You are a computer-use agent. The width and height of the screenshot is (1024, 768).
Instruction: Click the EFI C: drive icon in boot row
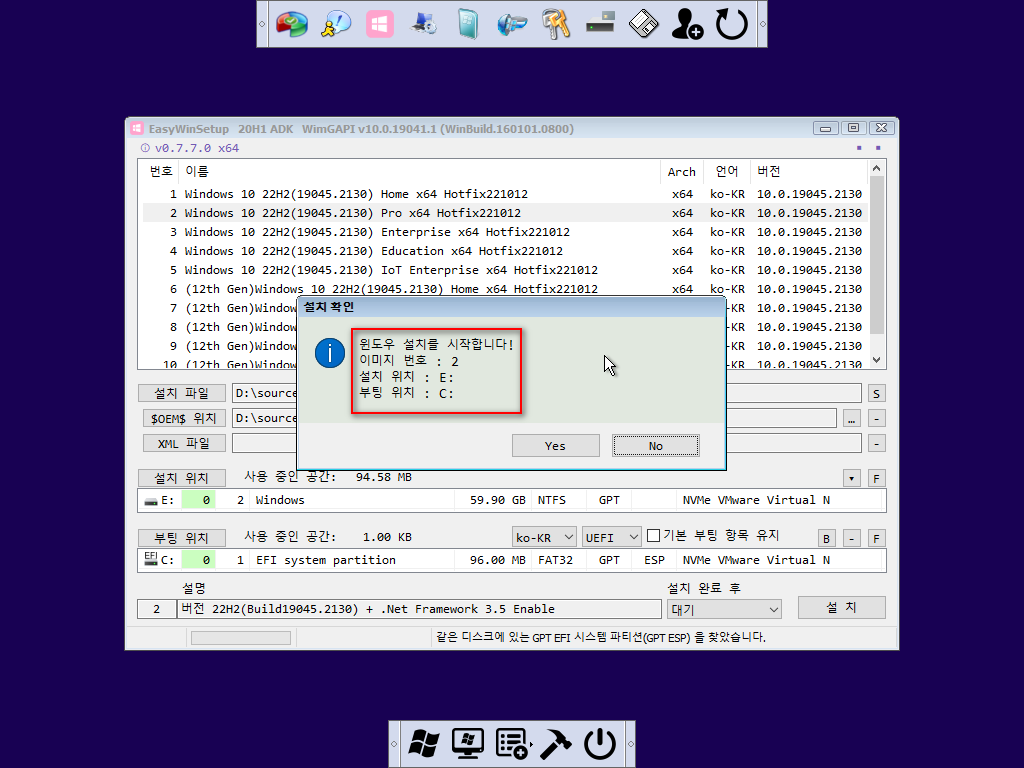(151, 559)
